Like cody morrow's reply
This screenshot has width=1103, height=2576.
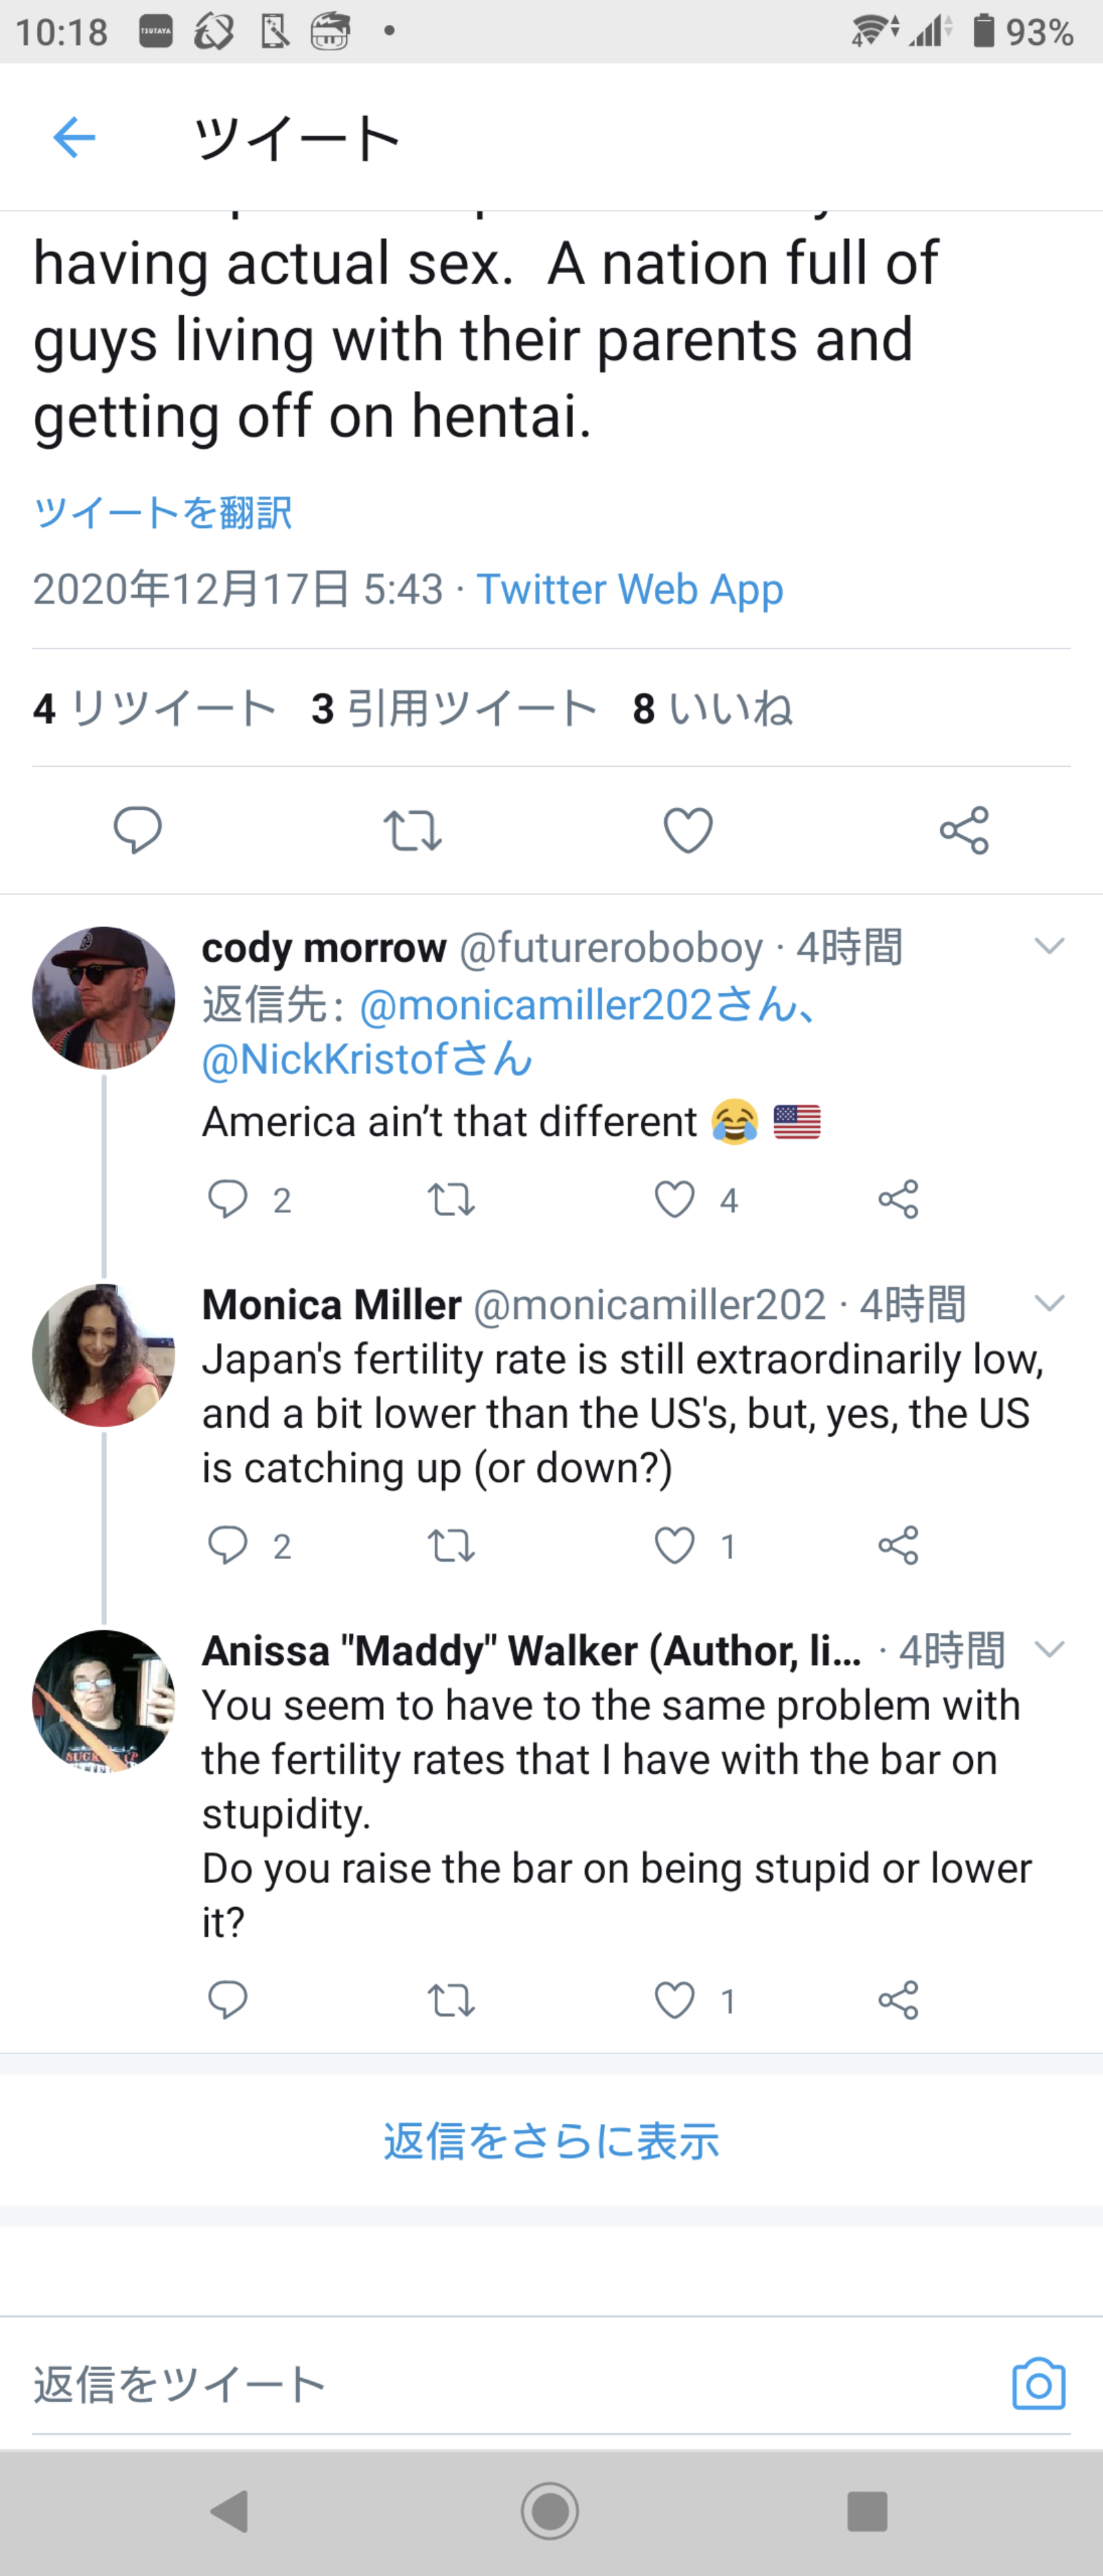(675, 1199)
